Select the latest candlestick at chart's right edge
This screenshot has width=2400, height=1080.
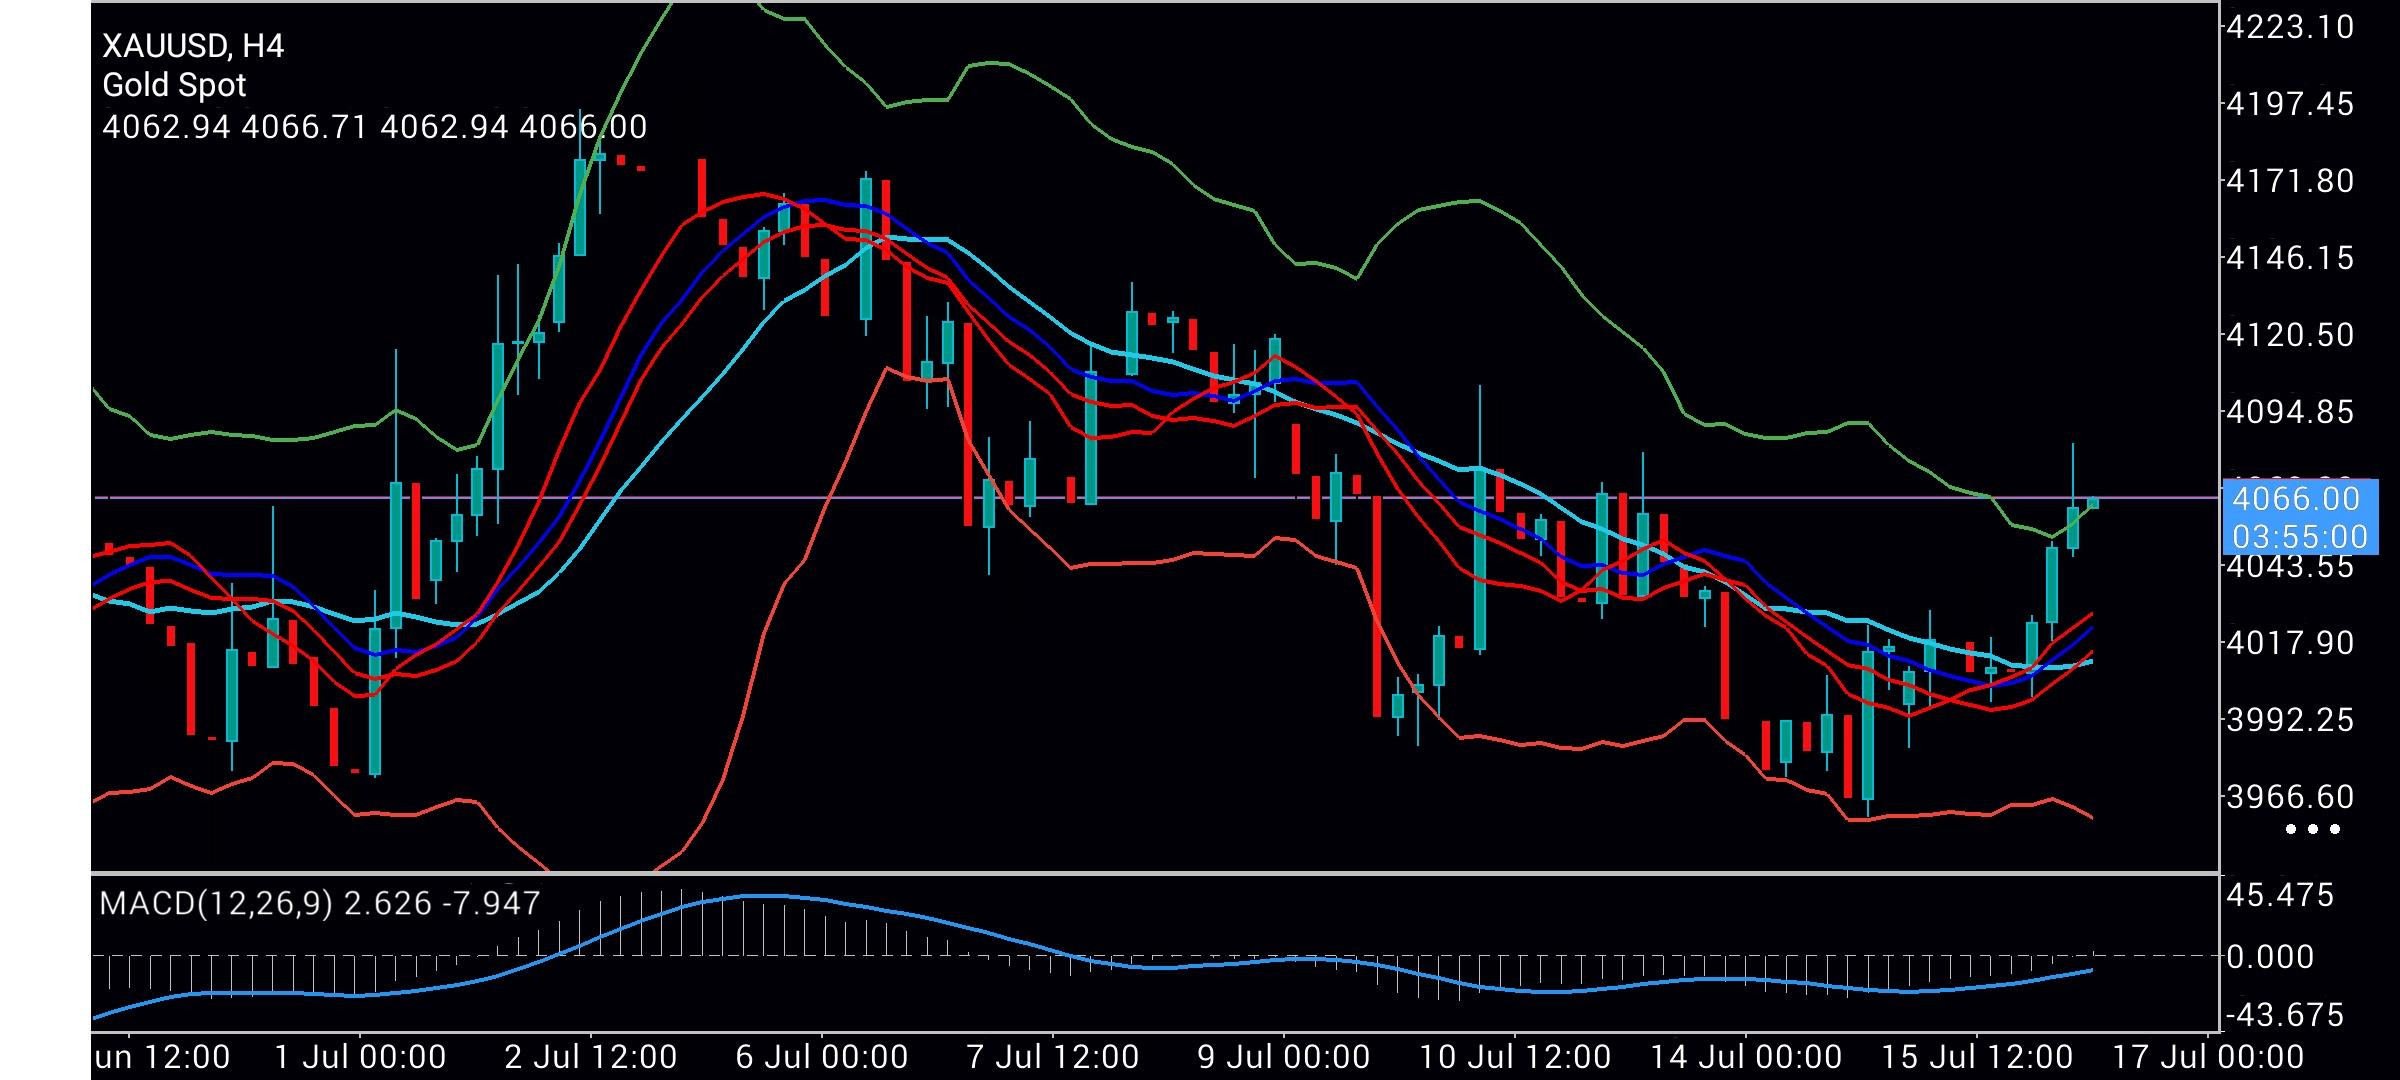(x=2093, y=503)
